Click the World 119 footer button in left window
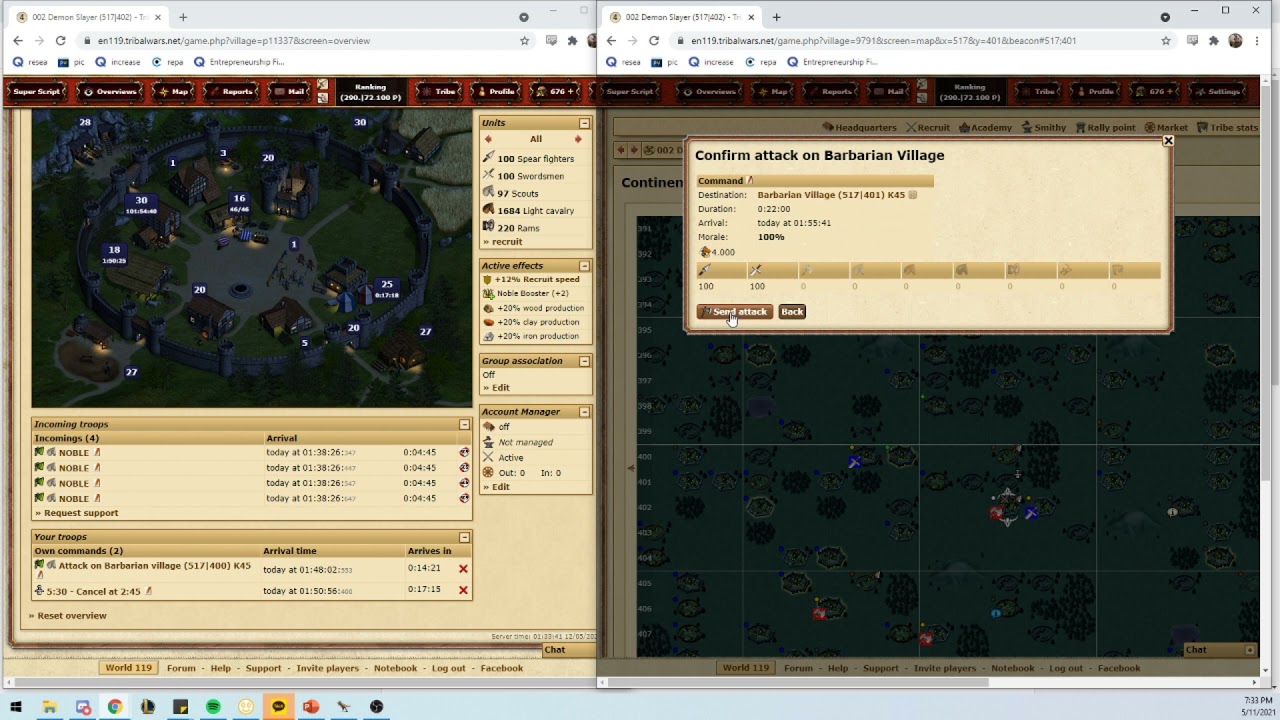Image resolution: width=1280 pixels, height=720 pixels. (x=129, y=668)
